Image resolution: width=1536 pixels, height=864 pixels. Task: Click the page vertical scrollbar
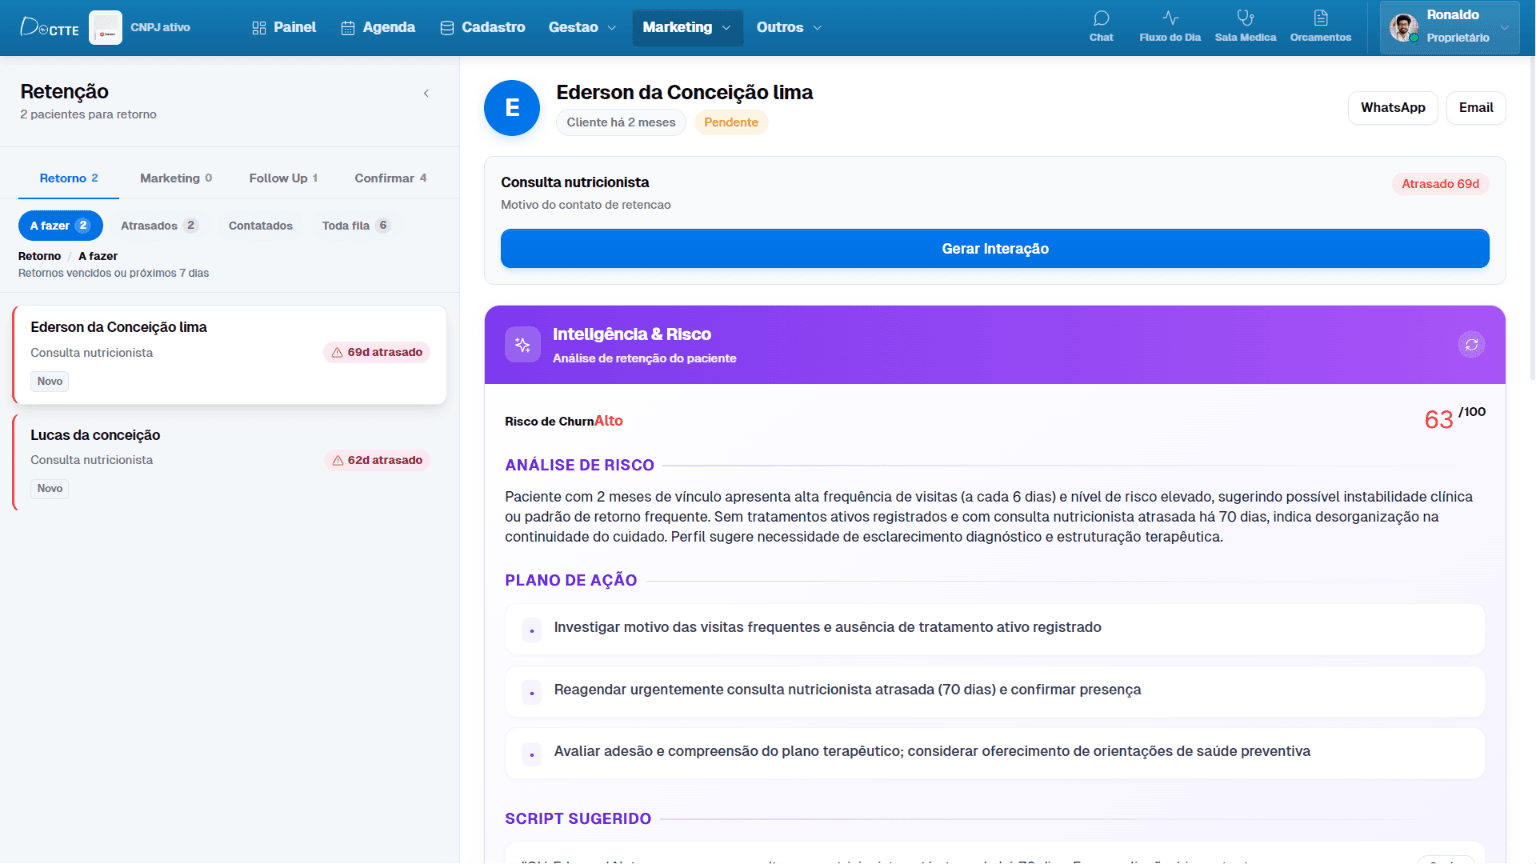1531,220
